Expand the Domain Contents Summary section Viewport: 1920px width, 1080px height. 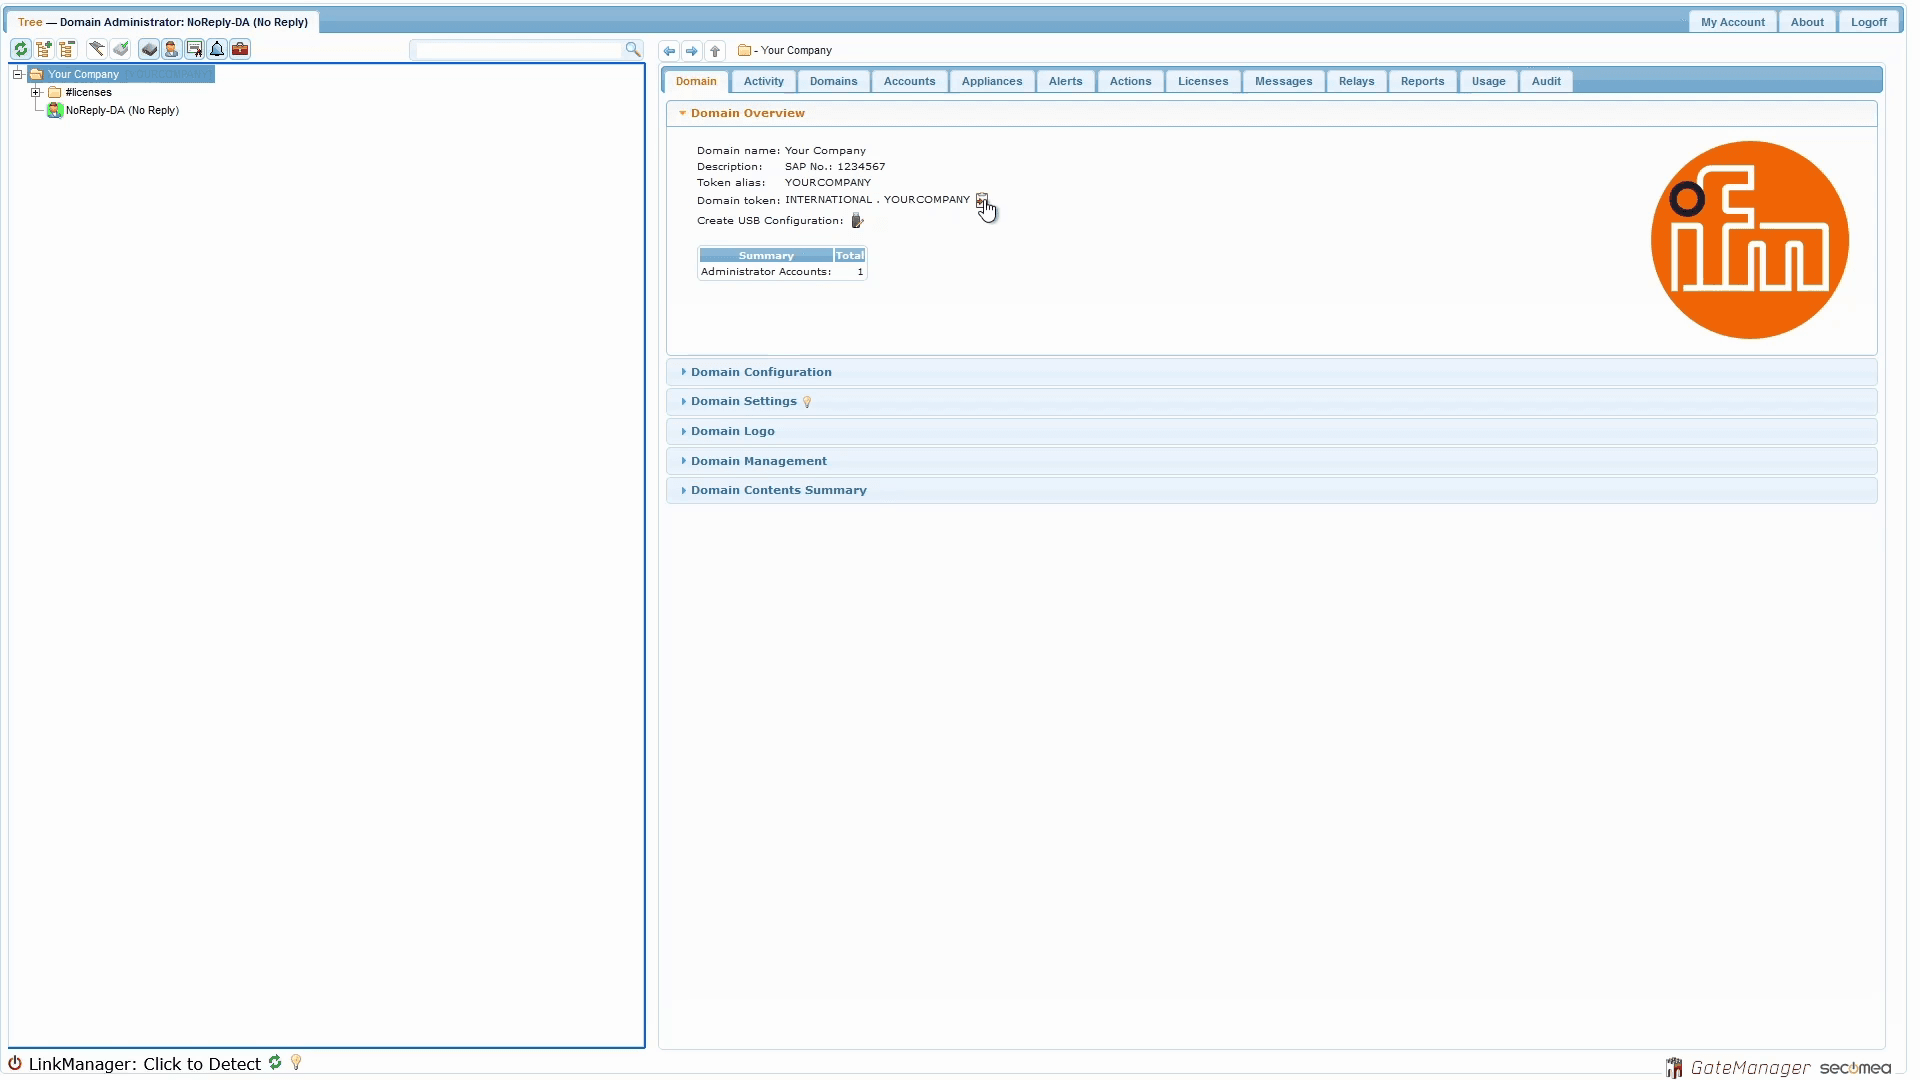pyautogui.click(x=778, y=490)
